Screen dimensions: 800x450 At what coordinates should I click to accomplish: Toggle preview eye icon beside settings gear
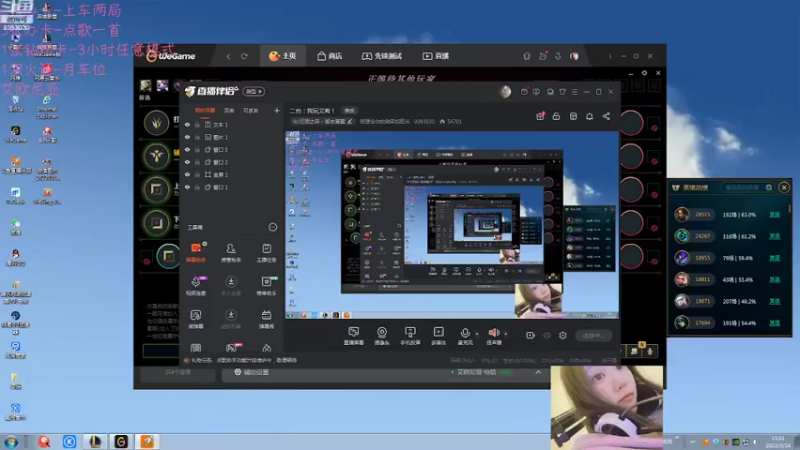(x=547, y=335)
